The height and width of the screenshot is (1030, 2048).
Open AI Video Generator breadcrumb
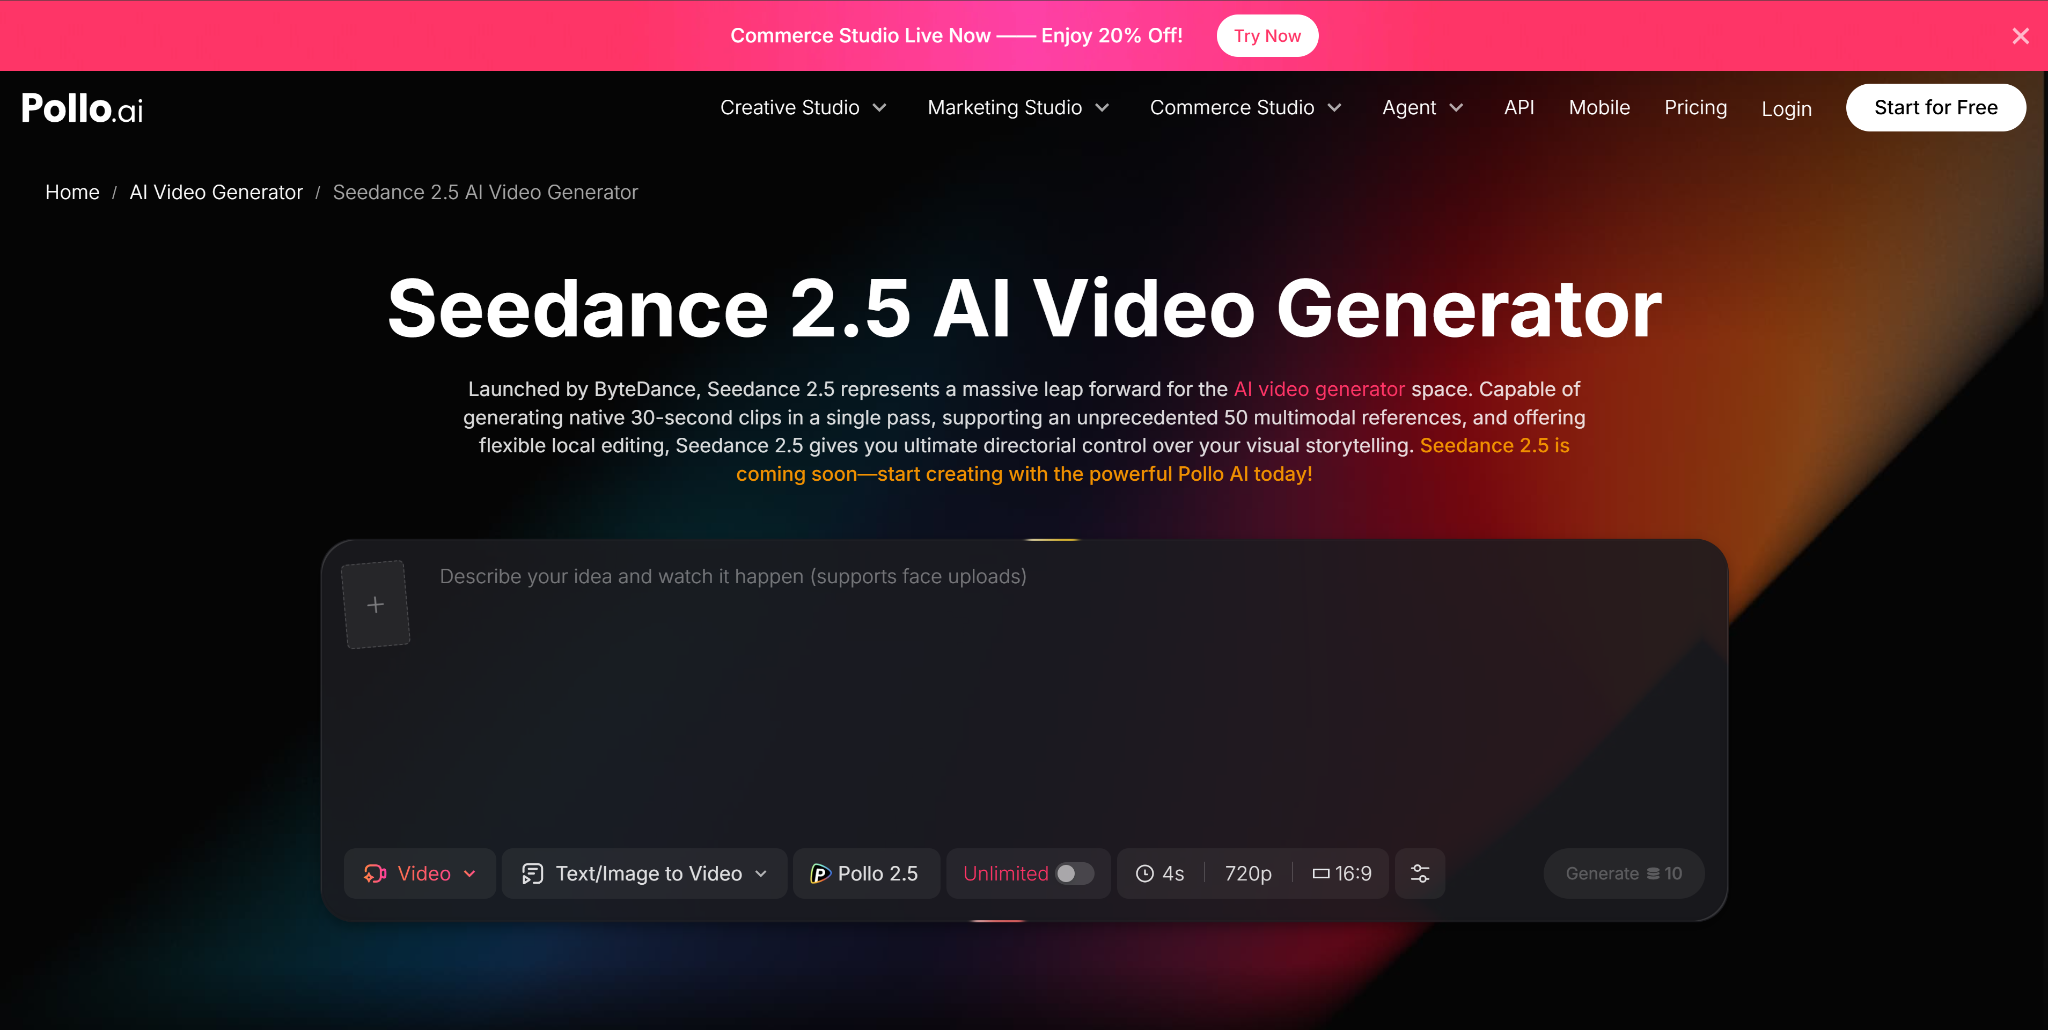pos(216,192)
